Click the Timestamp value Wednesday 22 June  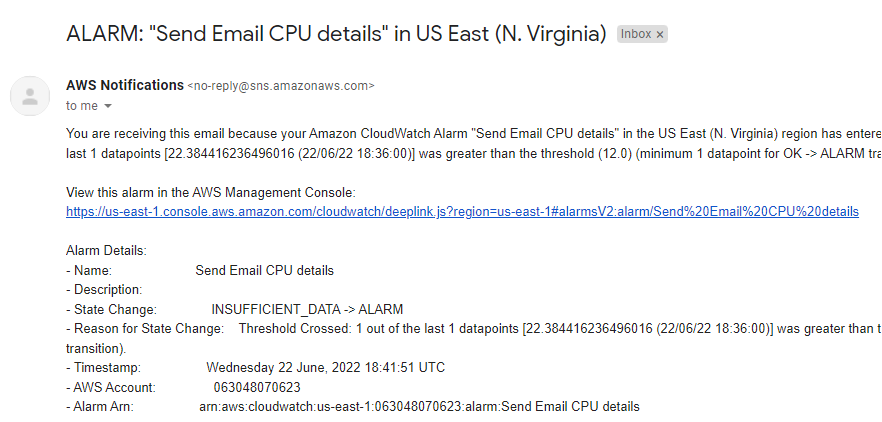click(x=326, y=368)
